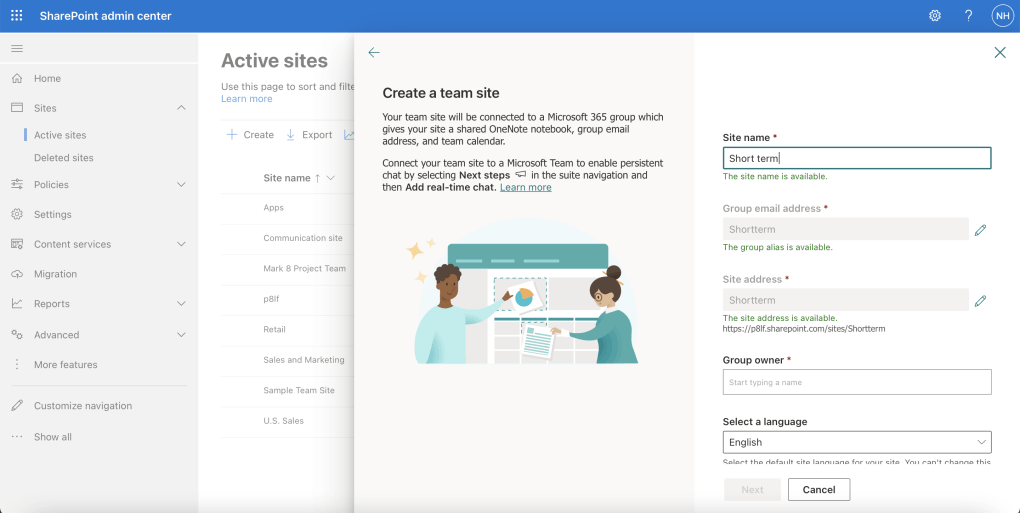1020x513 pixels.
Task: Click the Content services icon
Action: pos(17,244)
